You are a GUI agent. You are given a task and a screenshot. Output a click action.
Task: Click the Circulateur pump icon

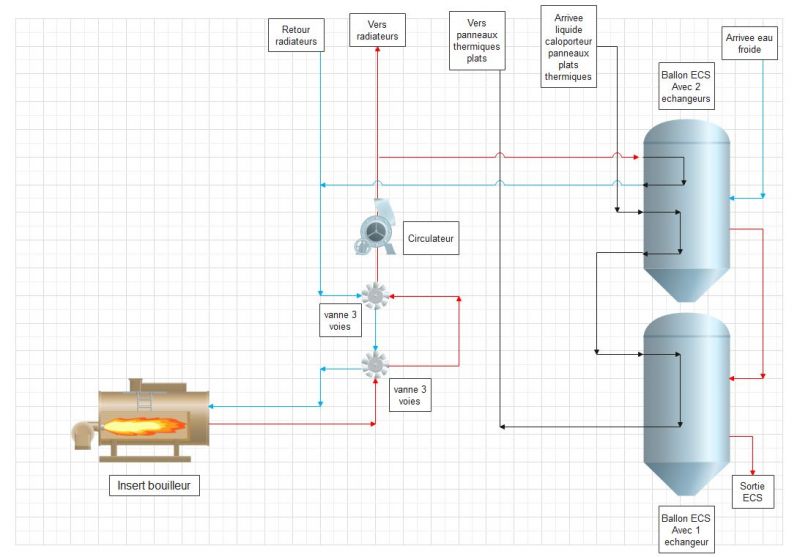(376, 227)
